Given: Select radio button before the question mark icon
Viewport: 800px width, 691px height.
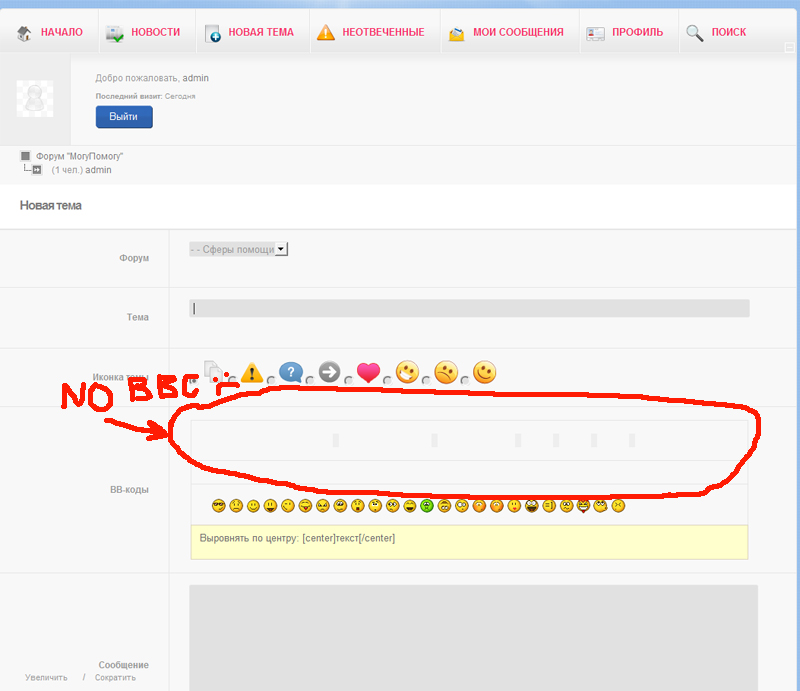Looking at the screenshot, I should 272,380.
